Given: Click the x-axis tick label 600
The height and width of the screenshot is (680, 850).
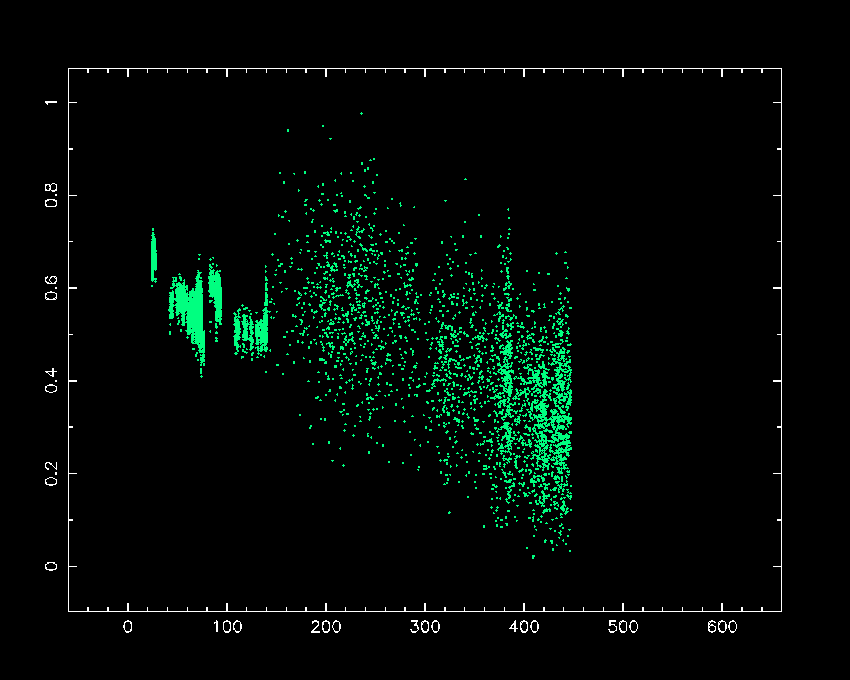Looking at the screenshot, I should click(722, 627).
